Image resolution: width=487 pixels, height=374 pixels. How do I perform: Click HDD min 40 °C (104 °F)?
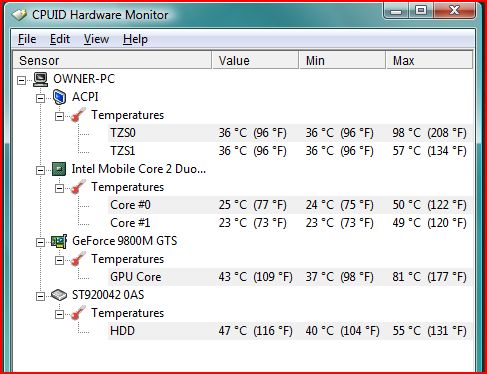pos(342,331)
